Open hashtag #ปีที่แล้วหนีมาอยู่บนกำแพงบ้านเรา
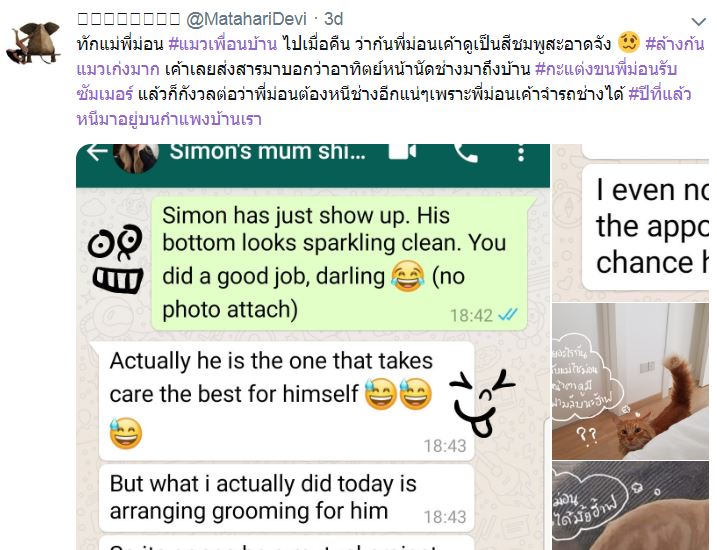The width and height of the screenshot is (717, 550). tap(384, 107)
